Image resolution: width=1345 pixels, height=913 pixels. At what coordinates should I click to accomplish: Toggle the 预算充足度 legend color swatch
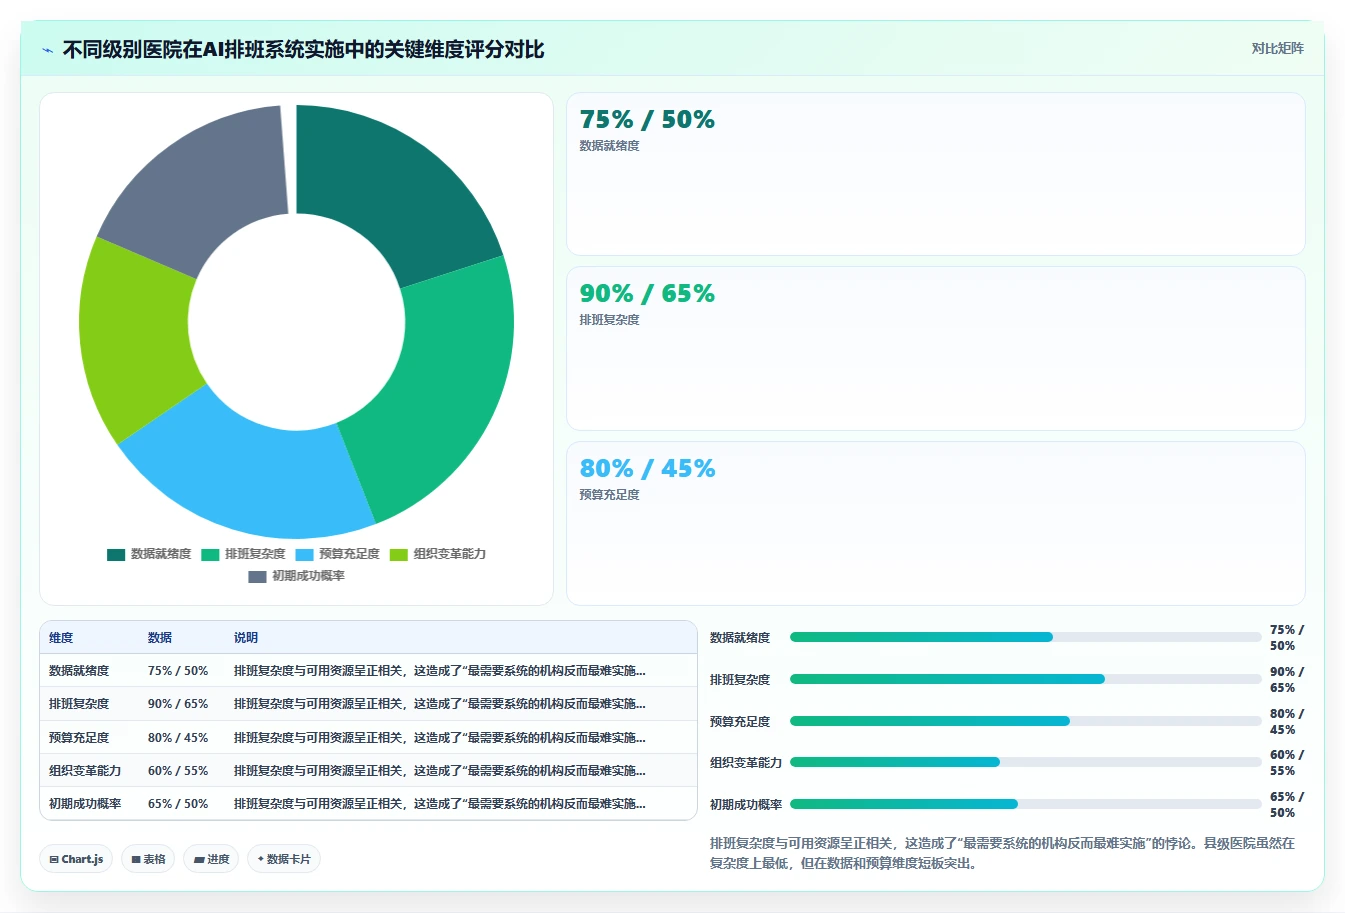point(304,554)
